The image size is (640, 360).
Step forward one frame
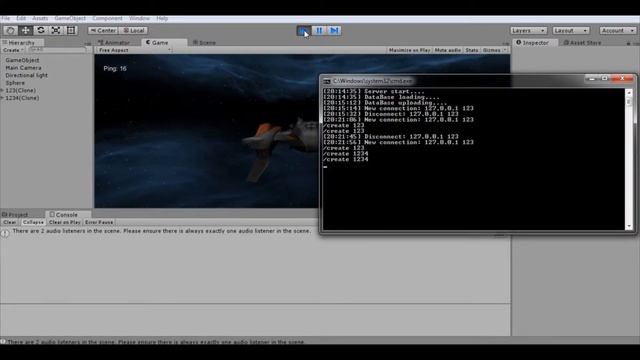coord(334,31)
